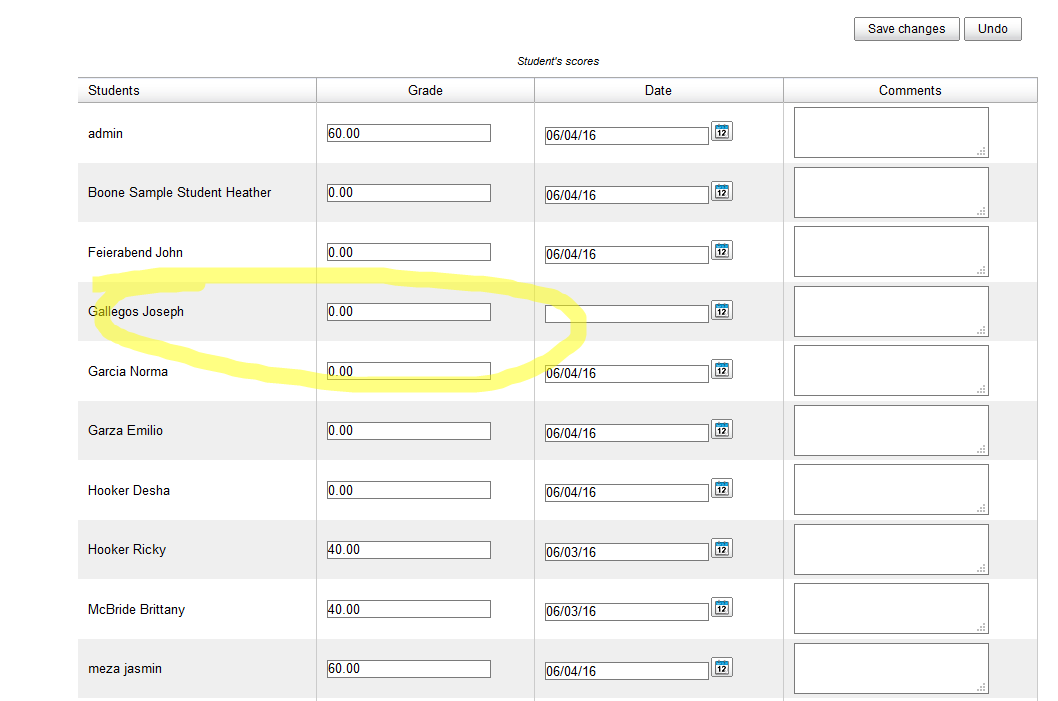Image resolution: width=1058 pixels, height=701 pixels.
Task: Click calendar icon next to Garcia Norma's date
Action: tap(722, 369)
